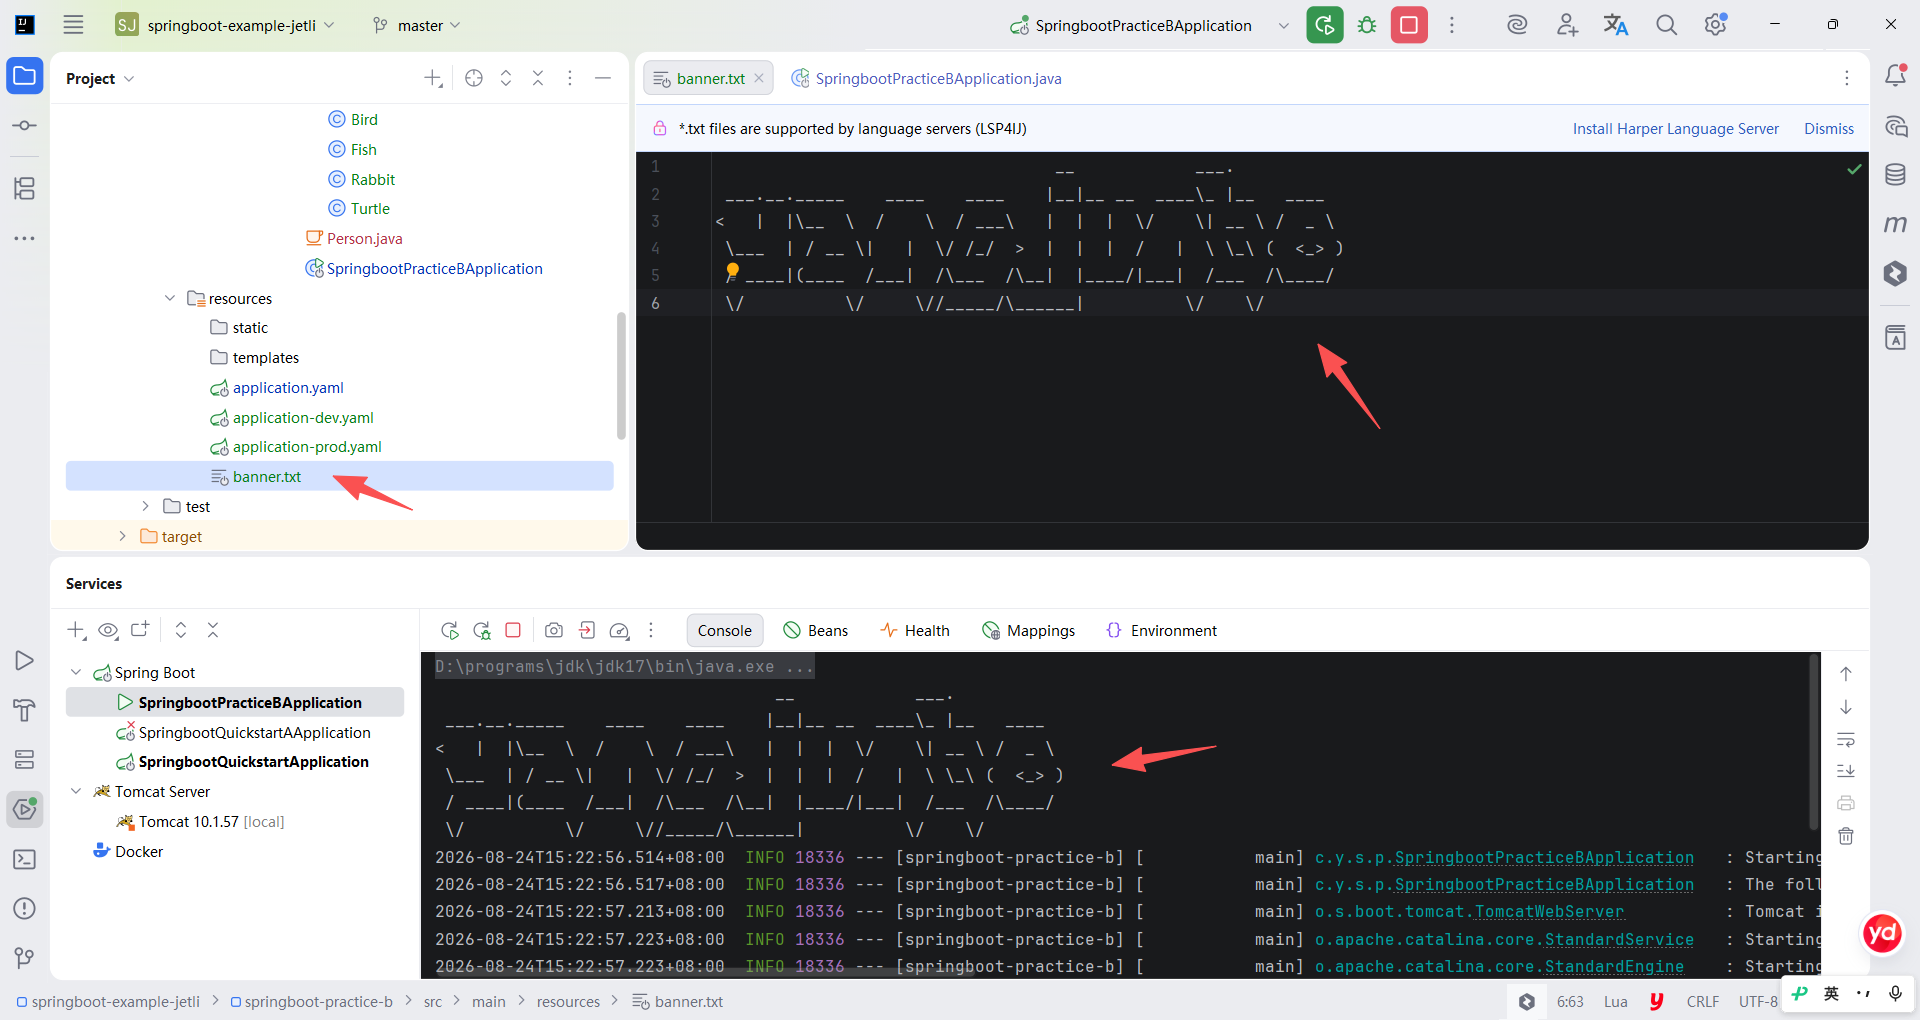
Task: Open application.yaml in the Project tree
Action: point(288,387)
